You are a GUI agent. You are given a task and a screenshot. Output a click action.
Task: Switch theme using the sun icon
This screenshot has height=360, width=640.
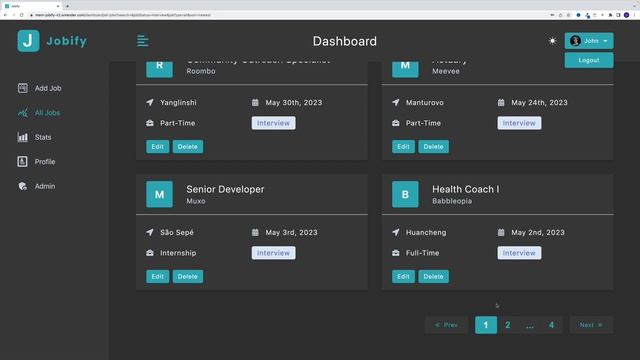[x=552, y=41]
